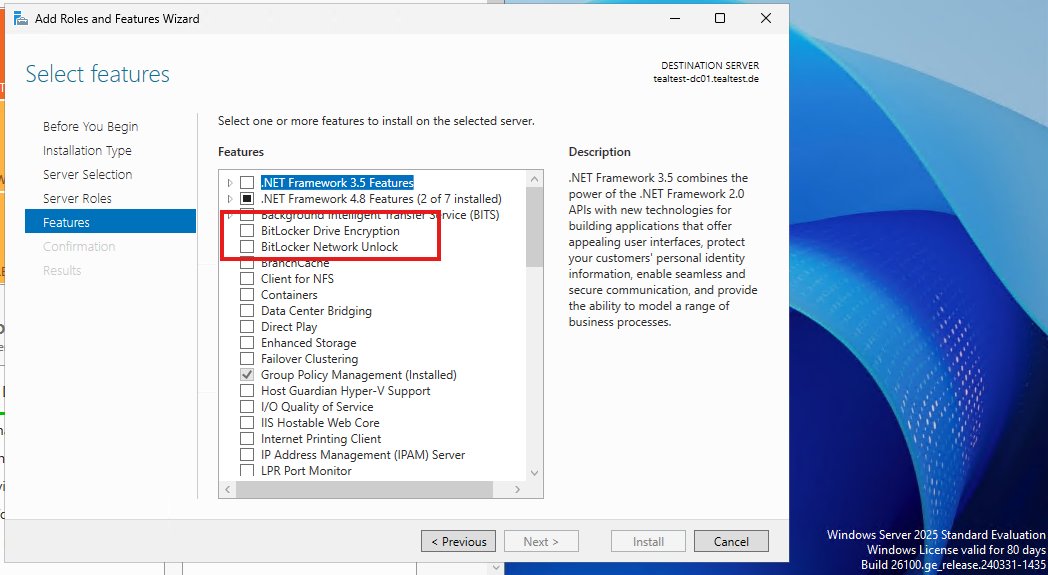Image resolution: width=1048 pixels, height=575 pixels.
Task: Tick the Data Center Bridging checkbox
Action: pos(247,311)
